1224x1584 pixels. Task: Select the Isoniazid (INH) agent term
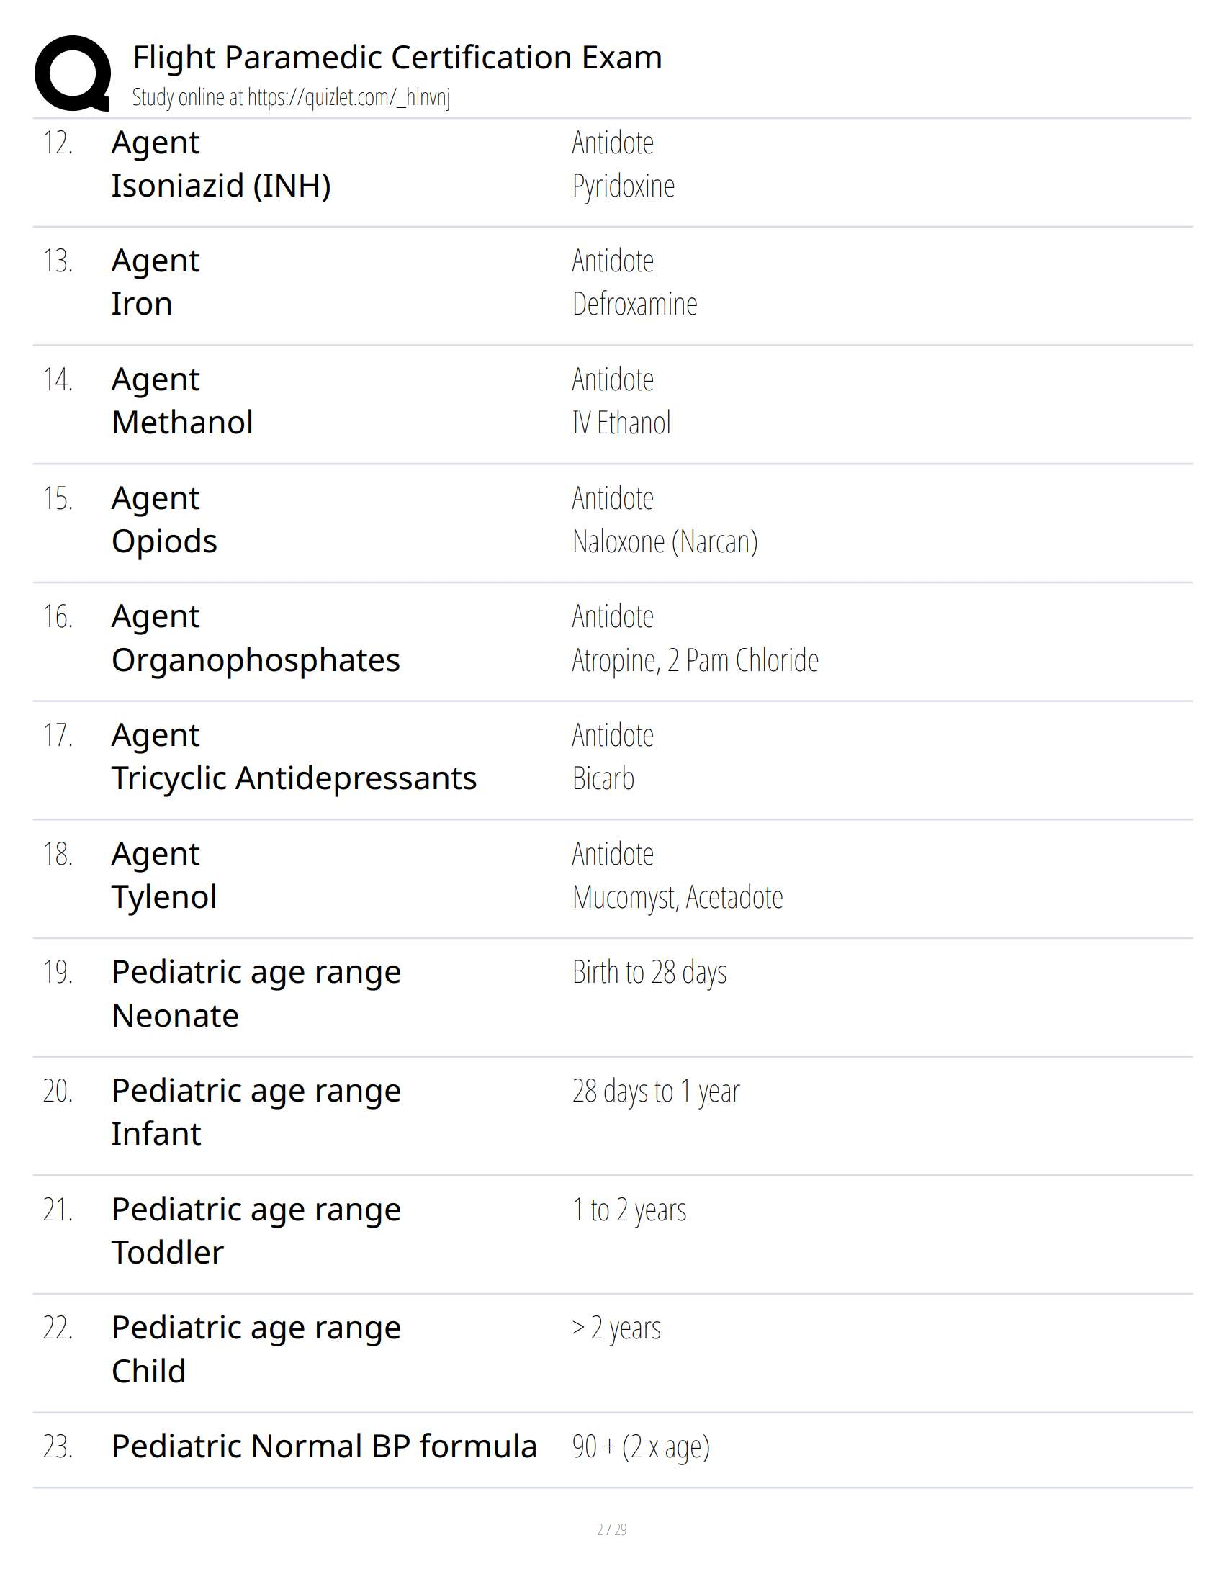click(221, 186)
